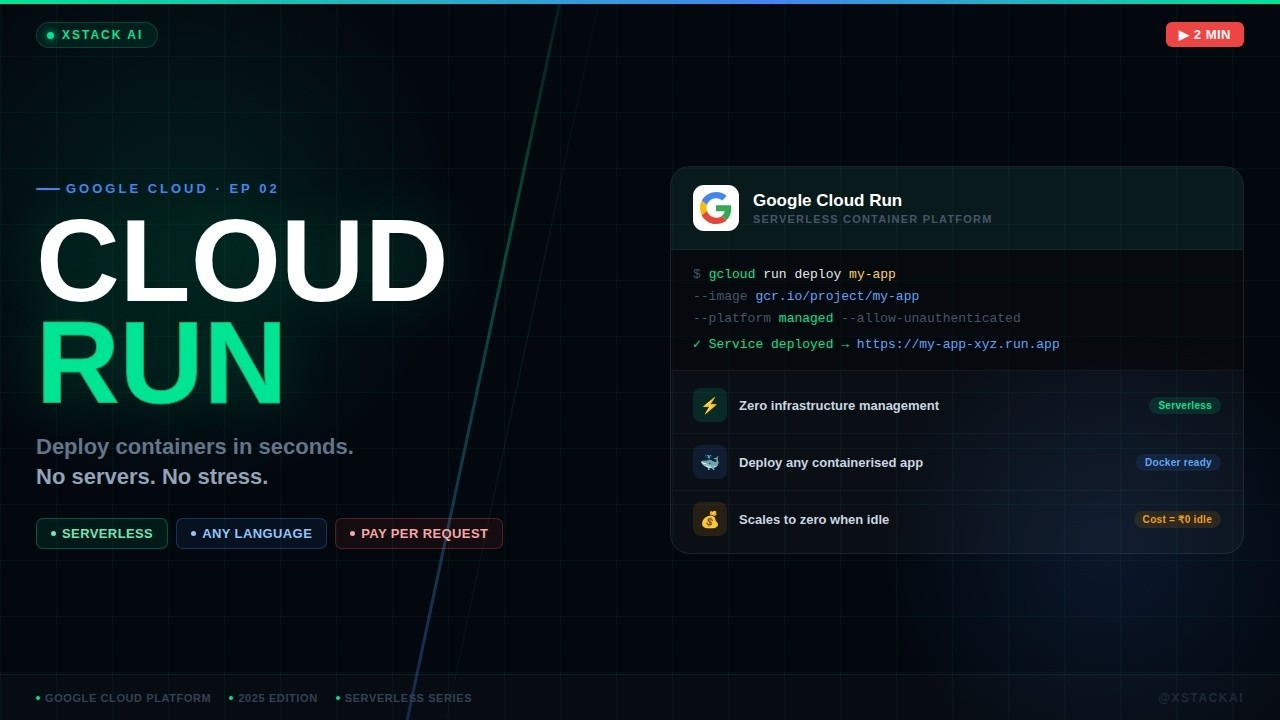Click the @XSTACKAI handle

1200,697
